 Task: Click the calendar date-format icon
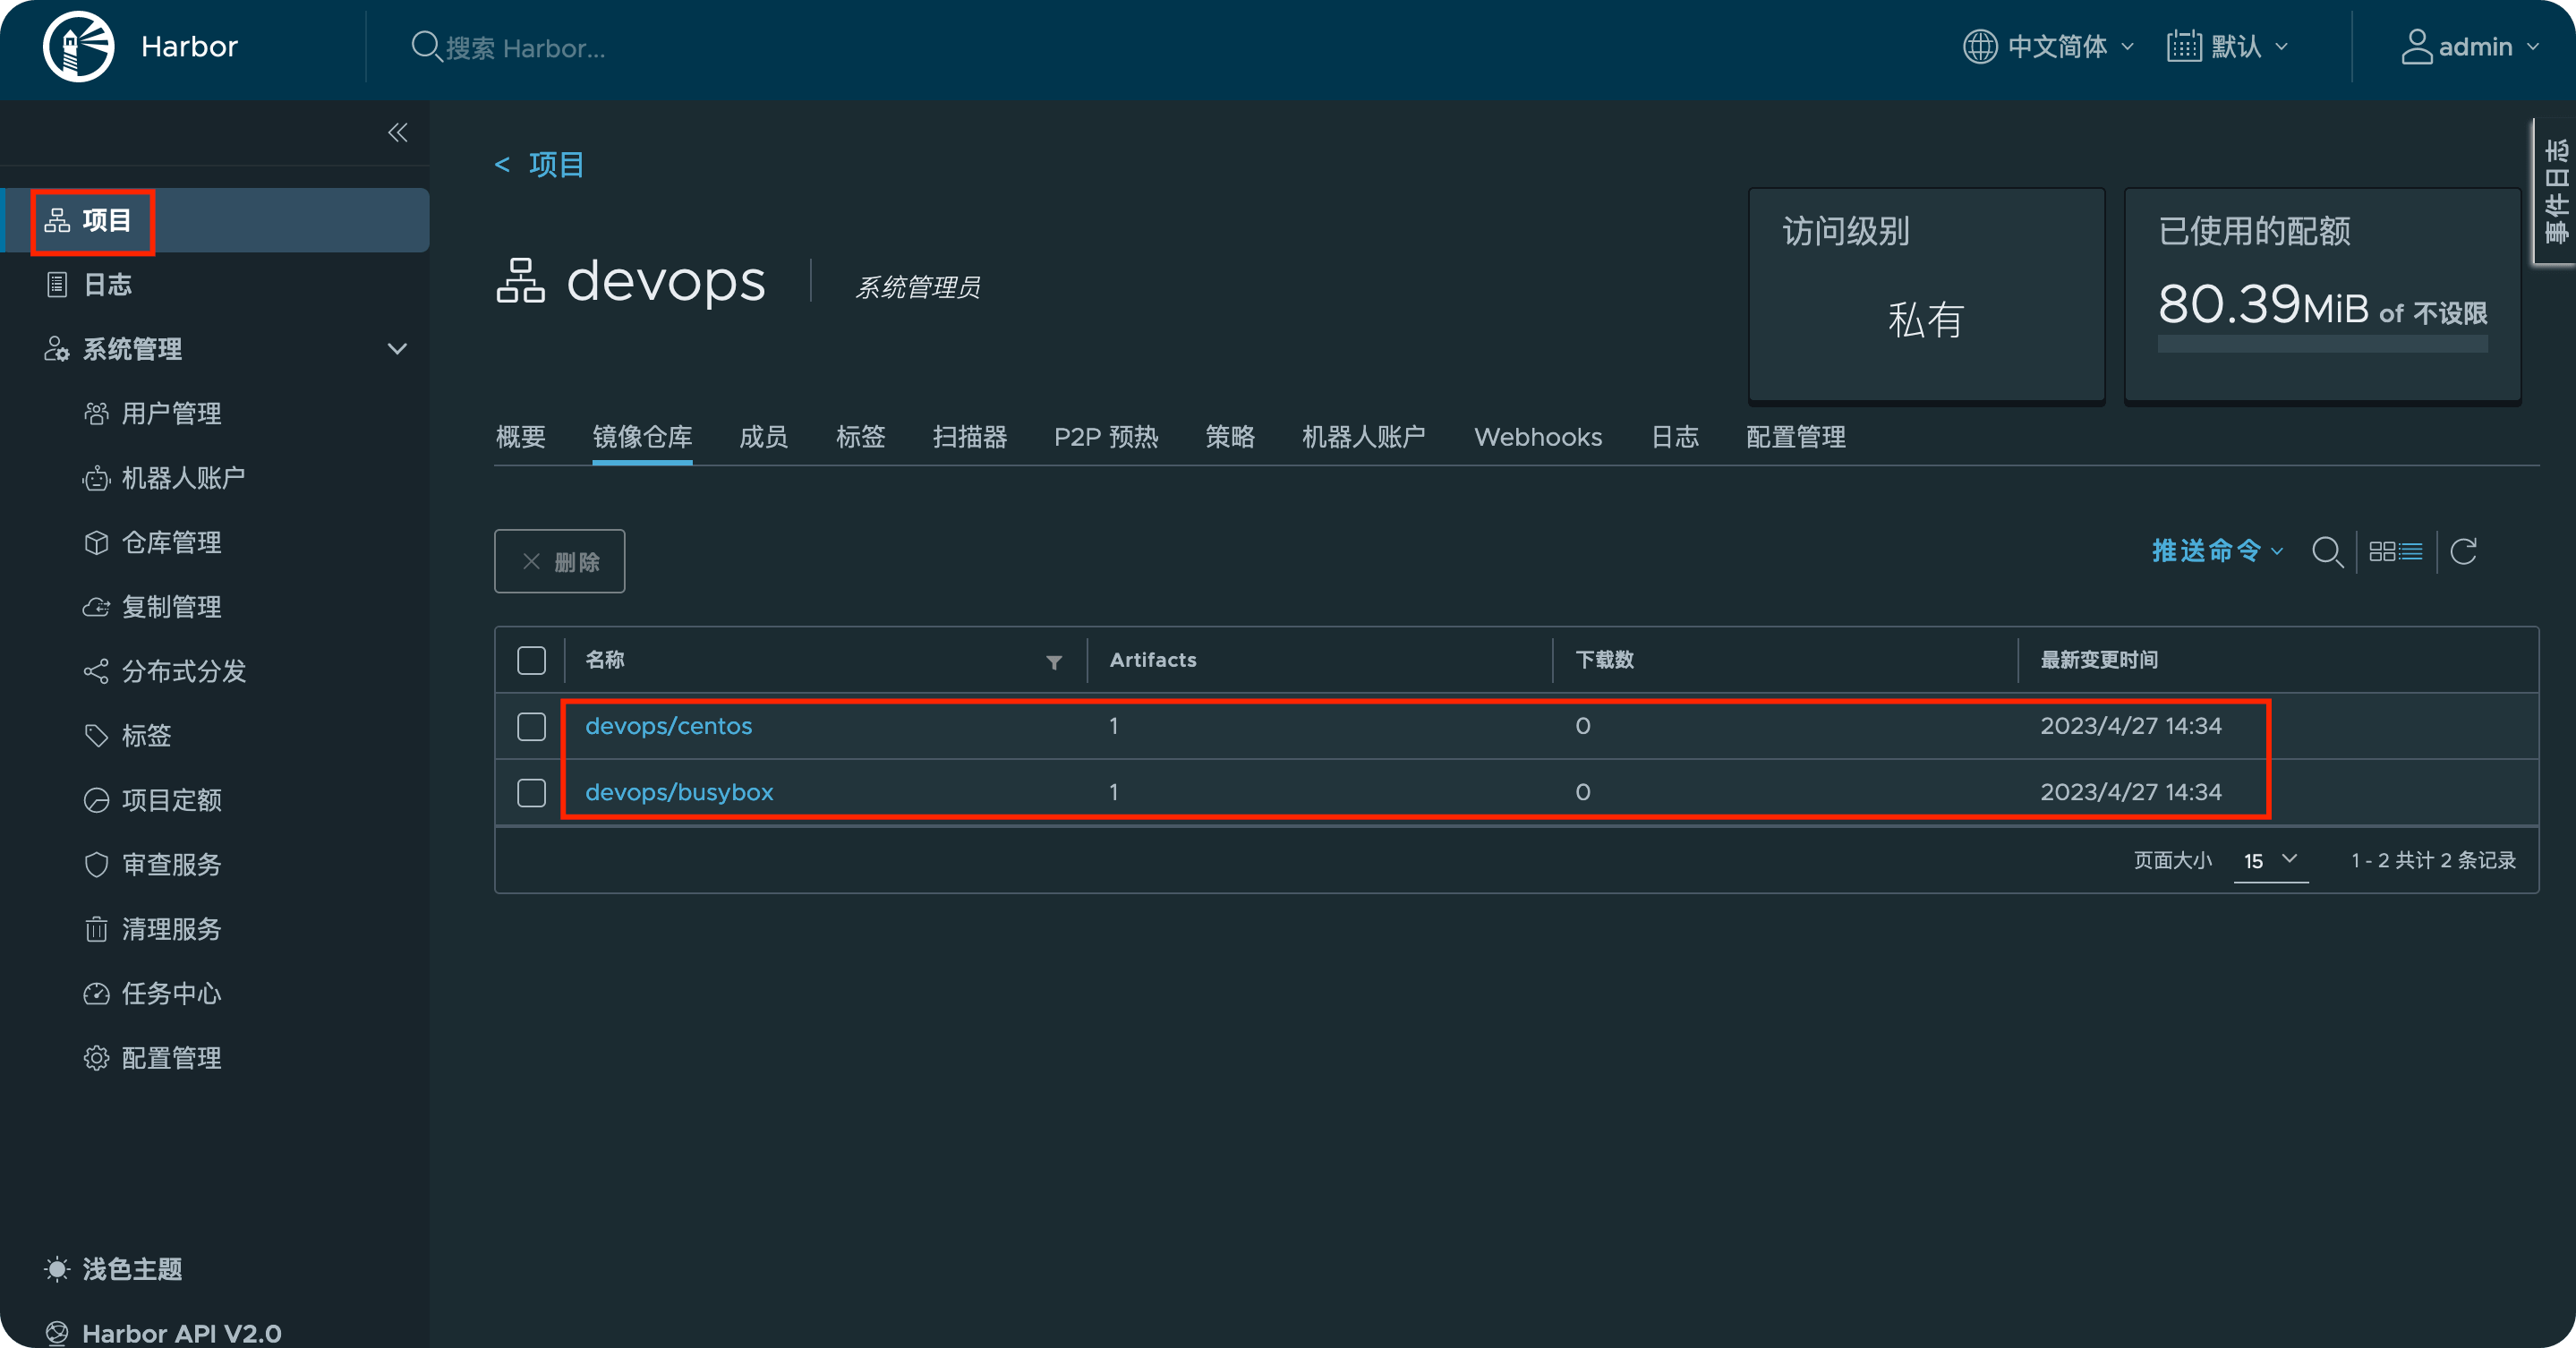(2183, 46)
